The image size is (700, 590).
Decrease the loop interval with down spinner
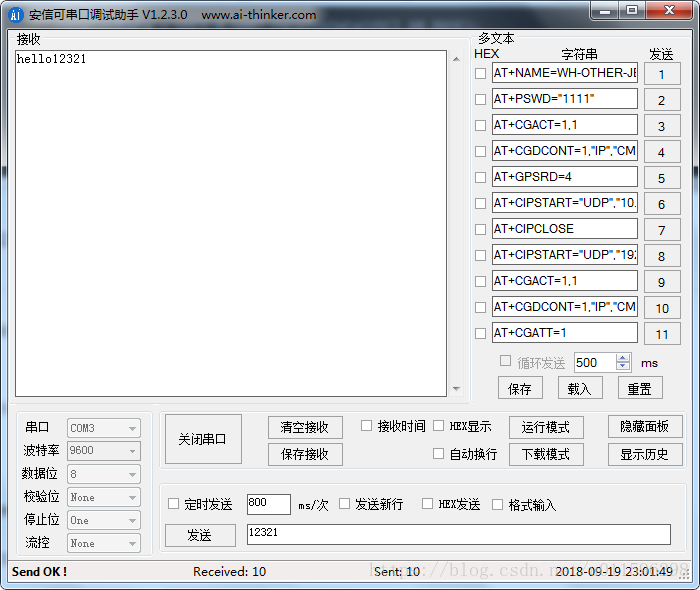[x=623, y=366]
